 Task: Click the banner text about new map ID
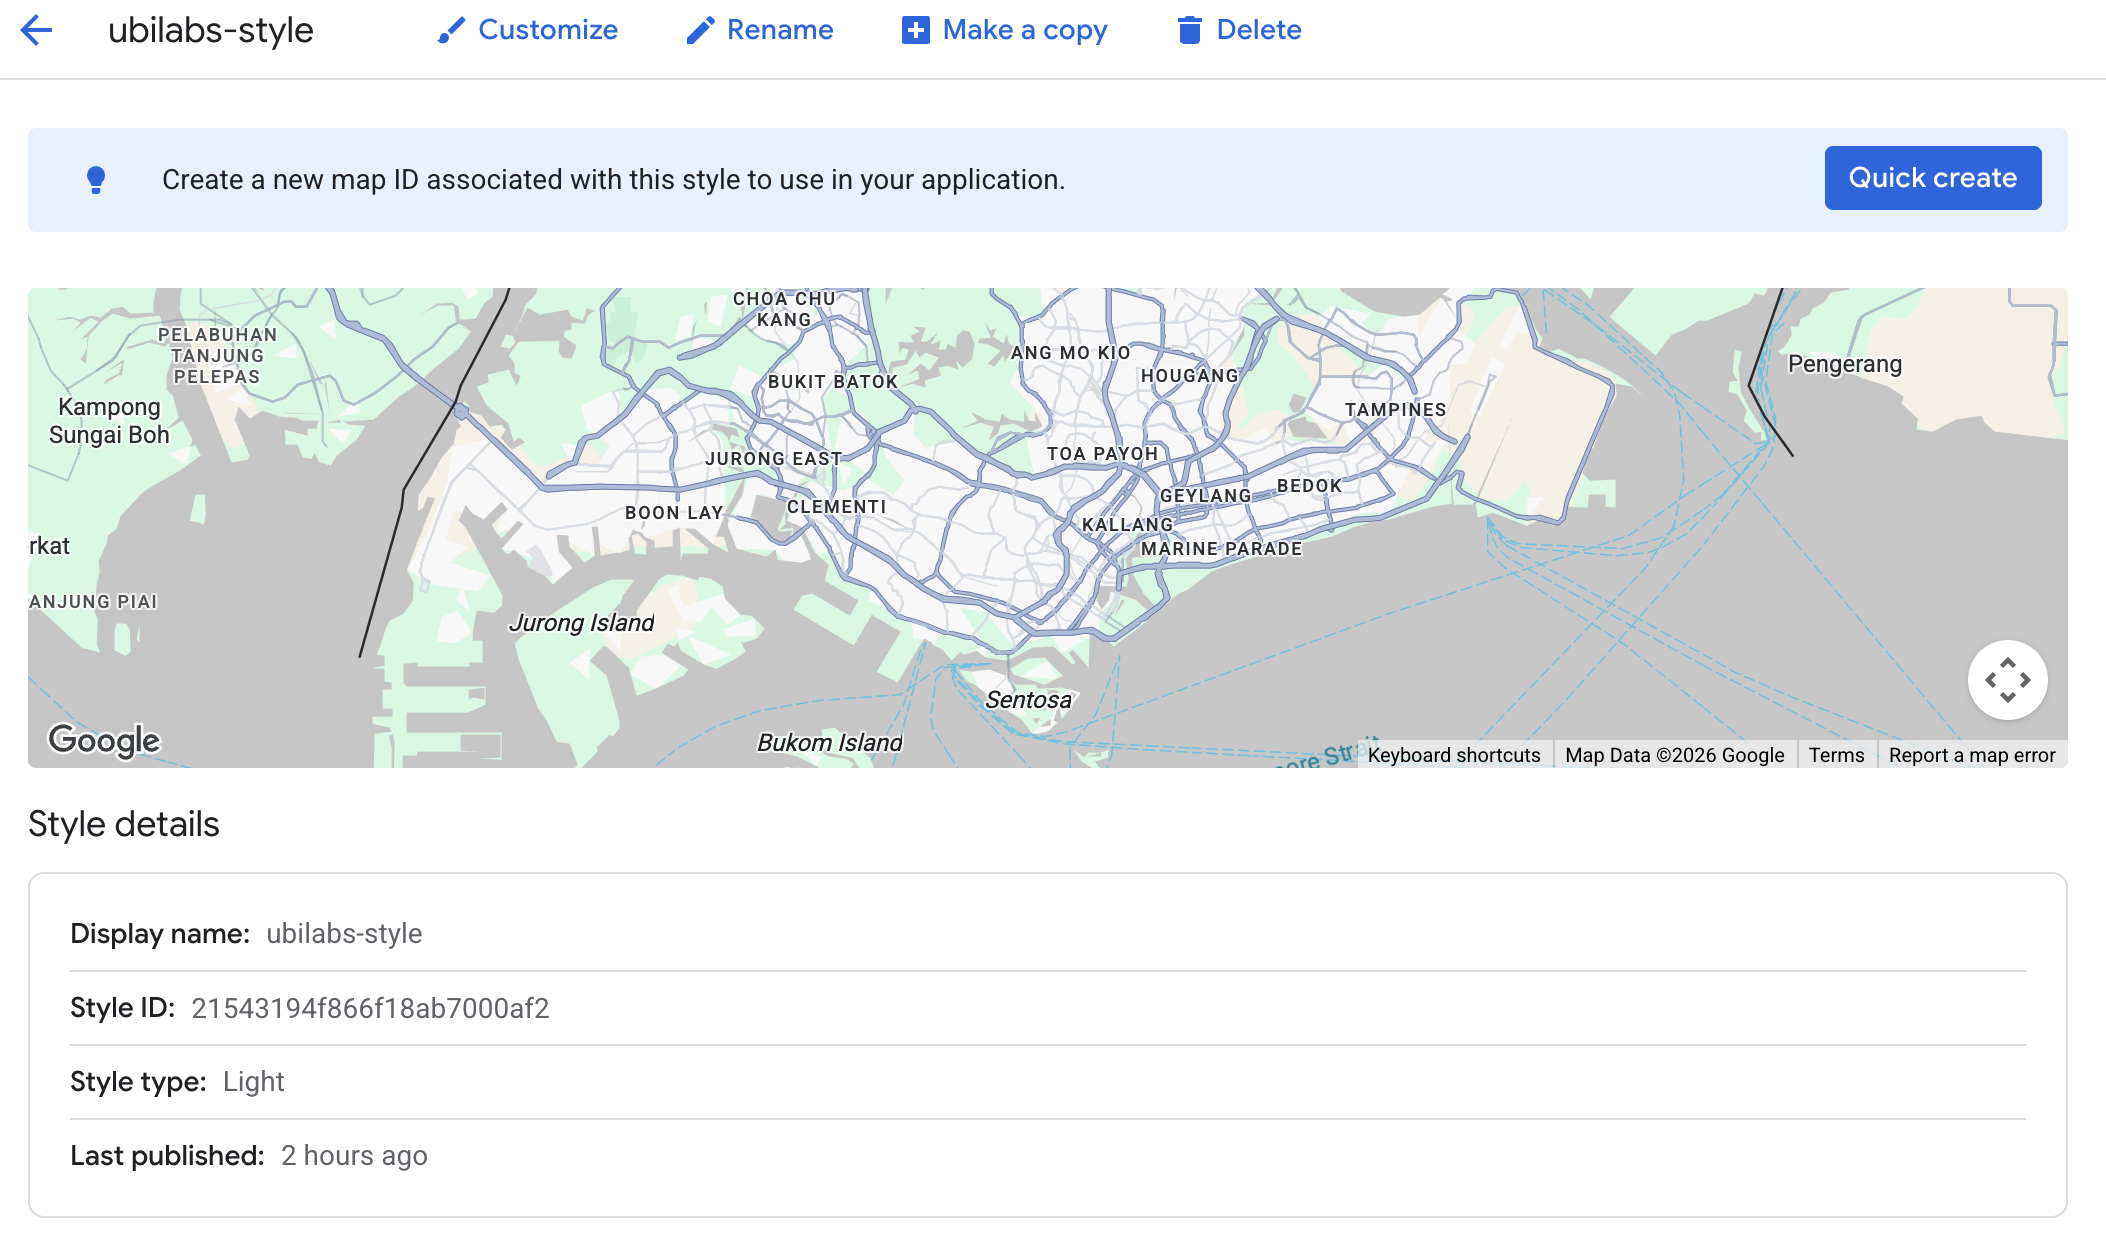coord(613,180)
